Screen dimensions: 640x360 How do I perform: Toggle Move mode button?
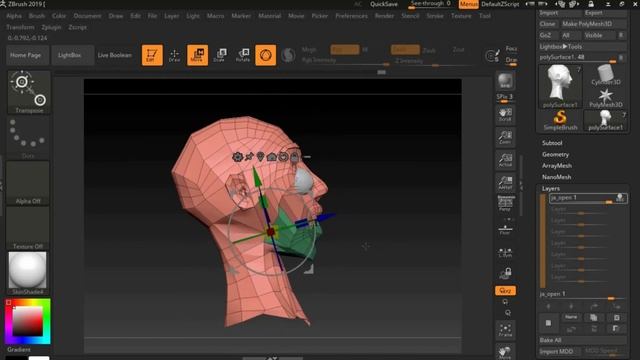point(198,55)
